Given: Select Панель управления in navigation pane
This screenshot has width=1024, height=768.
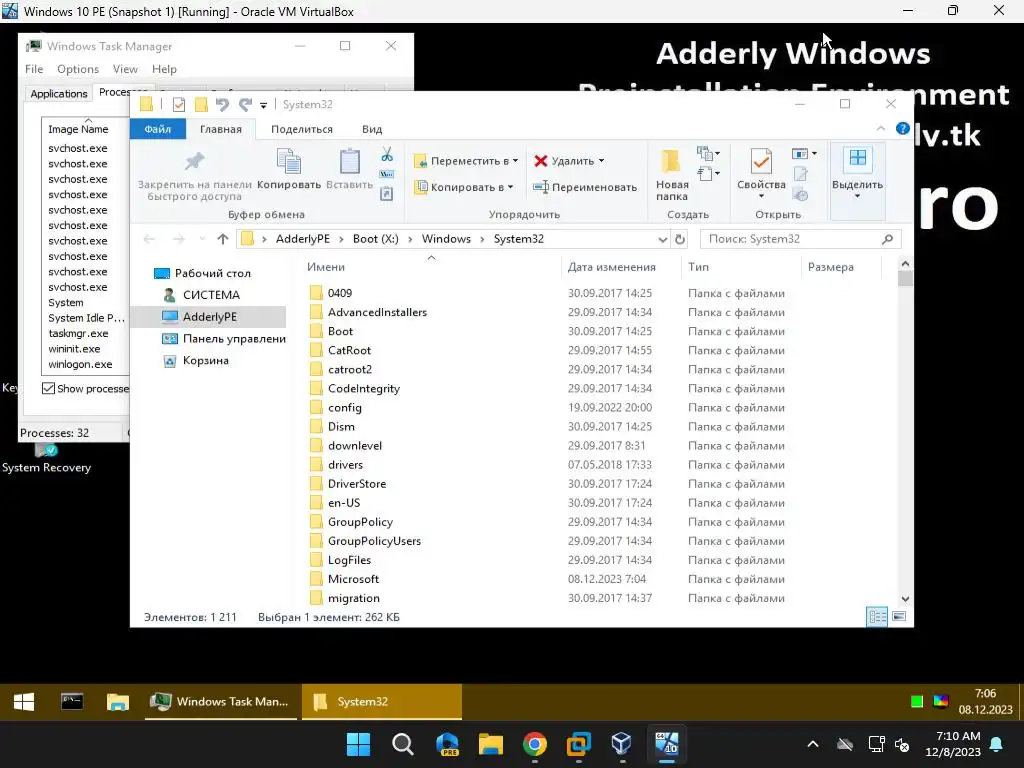Looking at the screenshot, I should (x=223, y=338).
